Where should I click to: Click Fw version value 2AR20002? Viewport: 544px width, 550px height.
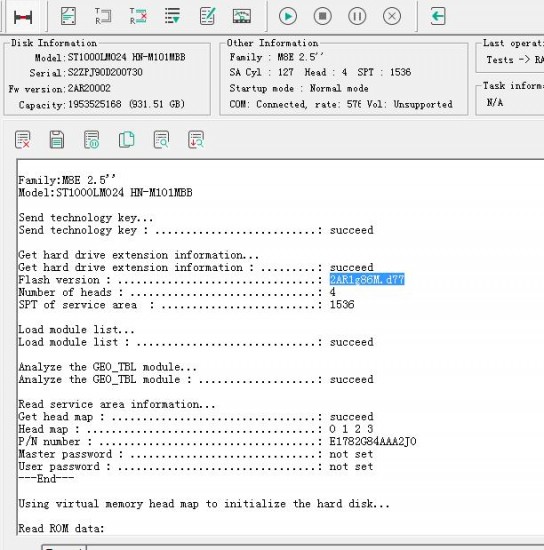click(89, 88)
